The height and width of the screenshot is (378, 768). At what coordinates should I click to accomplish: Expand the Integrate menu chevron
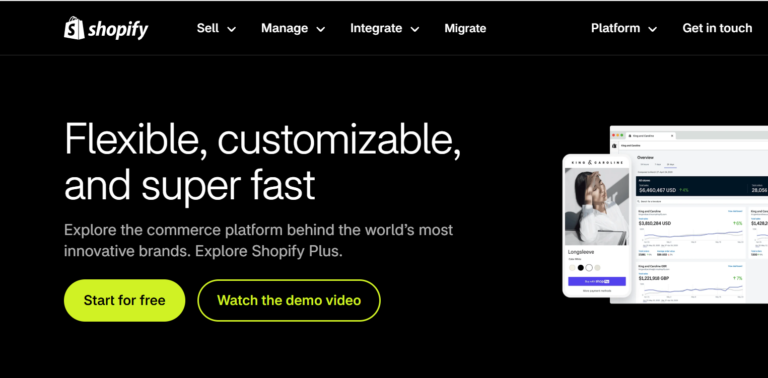pos(415,29)
